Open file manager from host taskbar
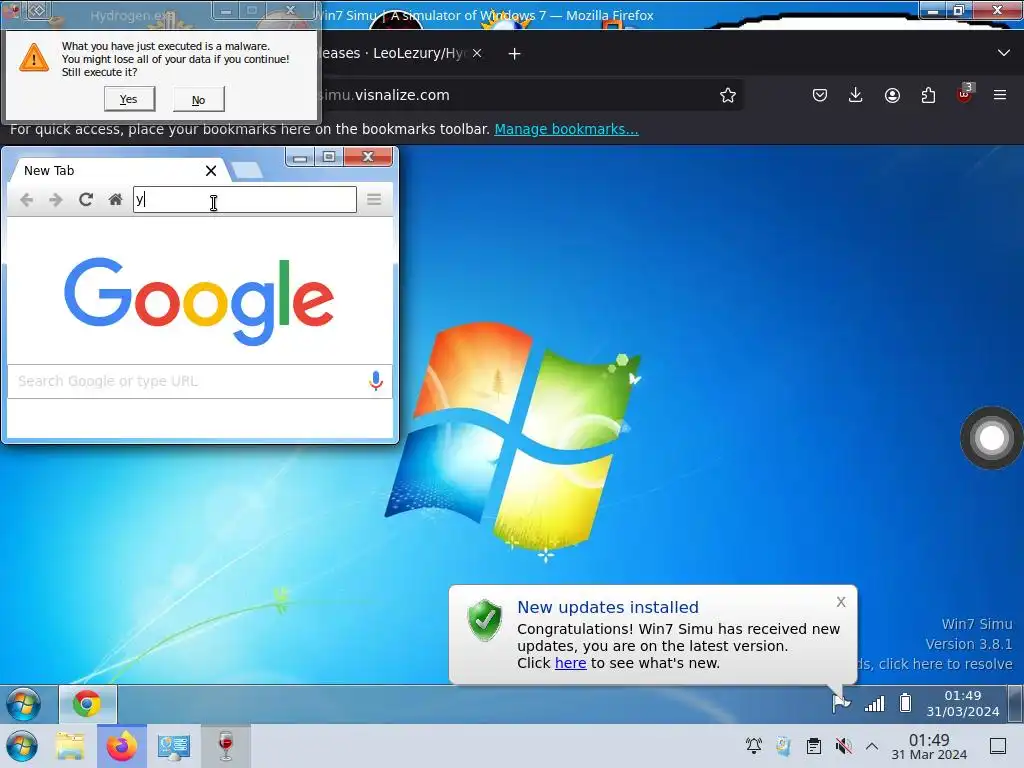 tap(70, 746)
